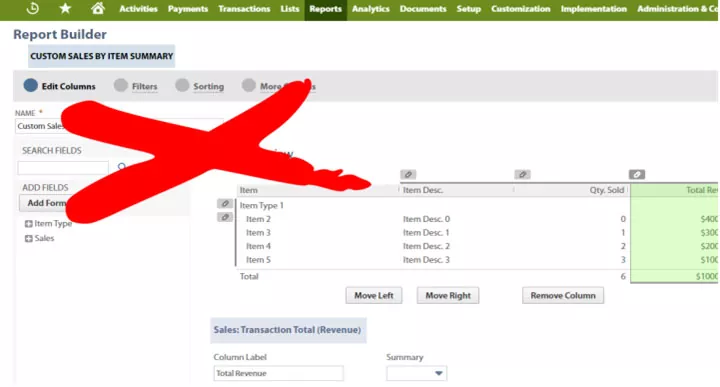Viewport: 720px width, 387px height.
Task: Focus the Column Label input field
Action: (x=278, y=373)
